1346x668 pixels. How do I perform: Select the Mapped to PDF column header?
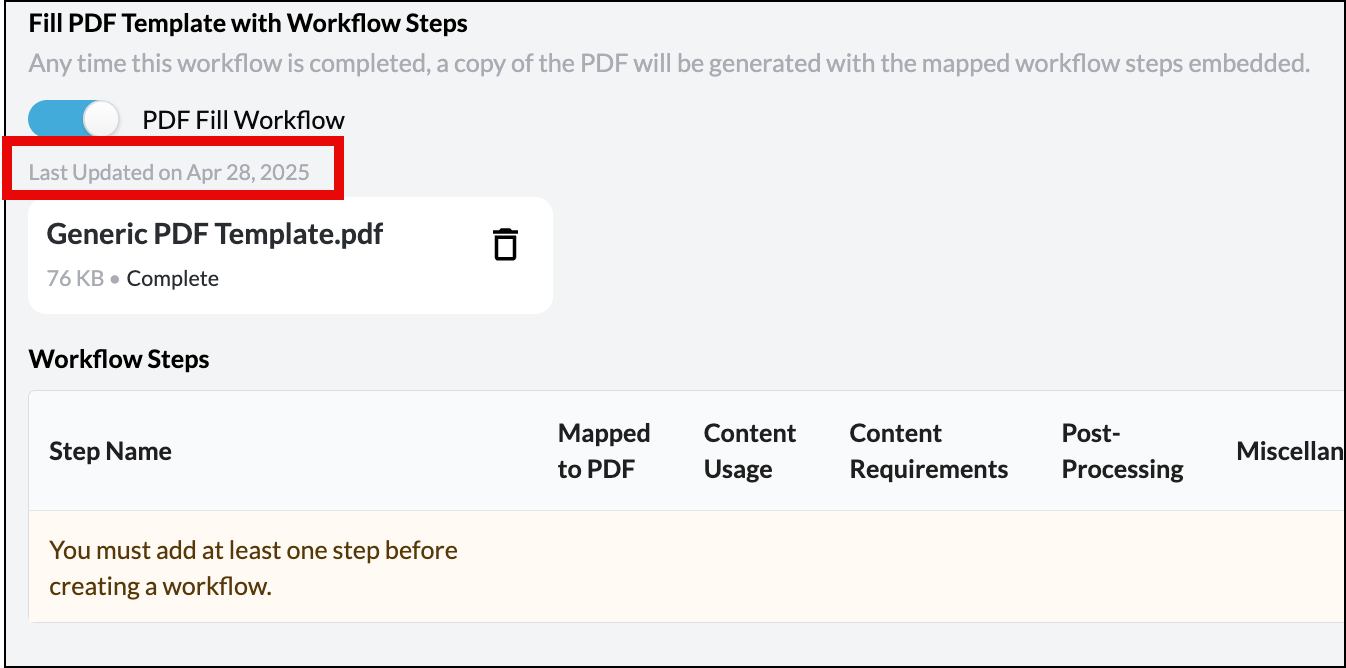coord(604,451)
